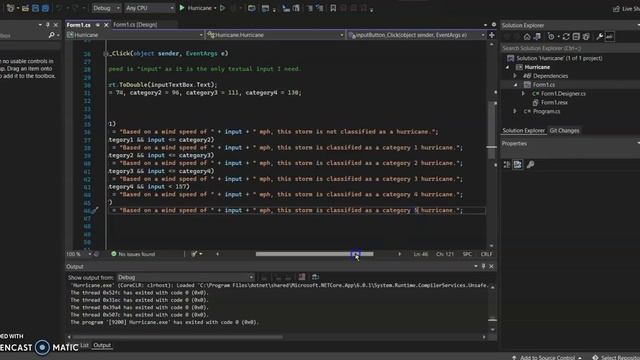Image resolution: width=640 pixels, height=360 pixels.
Task: Pin the Output panel
Action: (484, 267)
